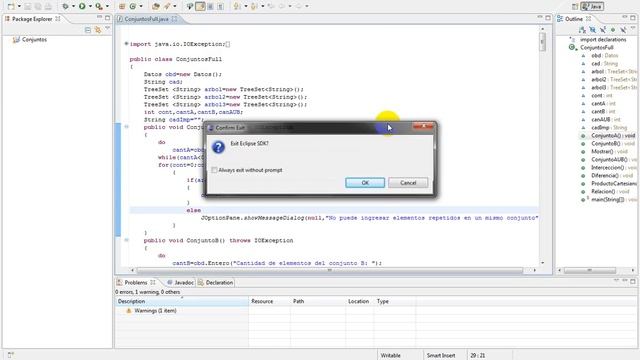This screenshot has height=360, width=640.
Task: Open the New Java Class dropdown arrow
Action: tap(141, 6)
